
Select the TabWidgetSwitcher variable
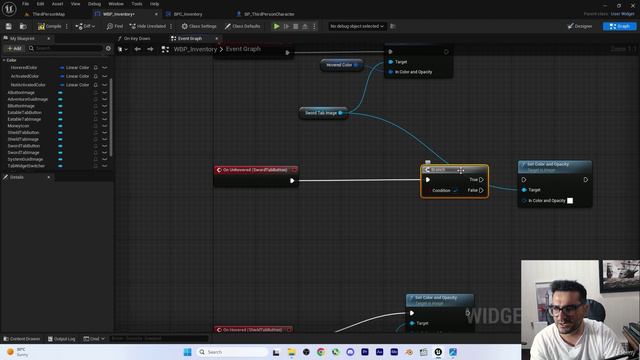26,166
